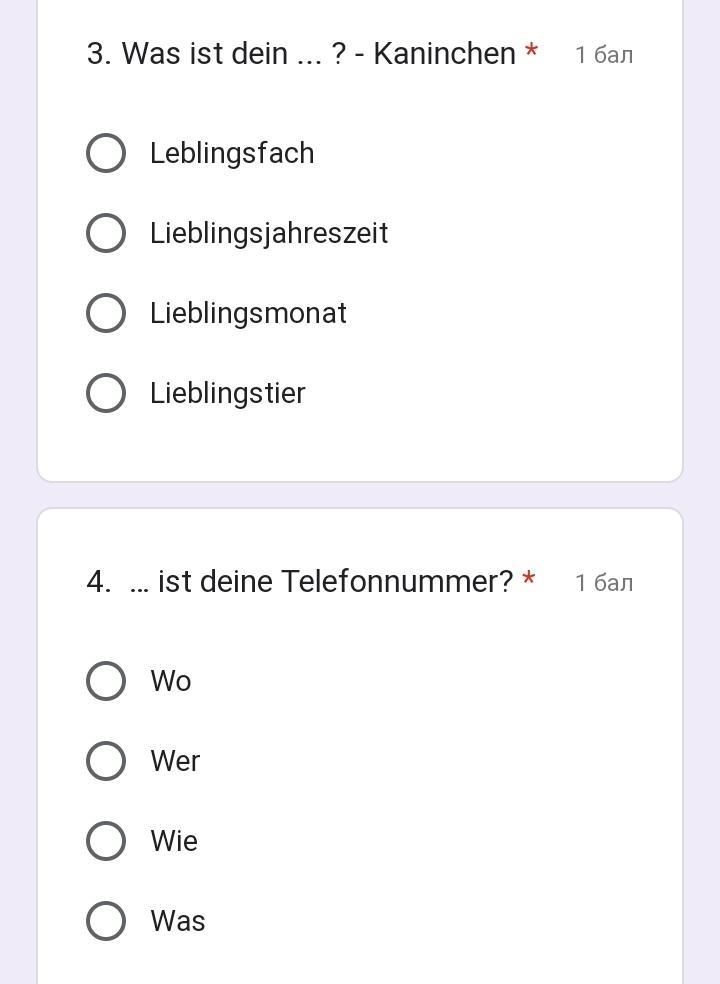Click the Wo answer label text
This screenshot has height=984, width=720.
171,681
